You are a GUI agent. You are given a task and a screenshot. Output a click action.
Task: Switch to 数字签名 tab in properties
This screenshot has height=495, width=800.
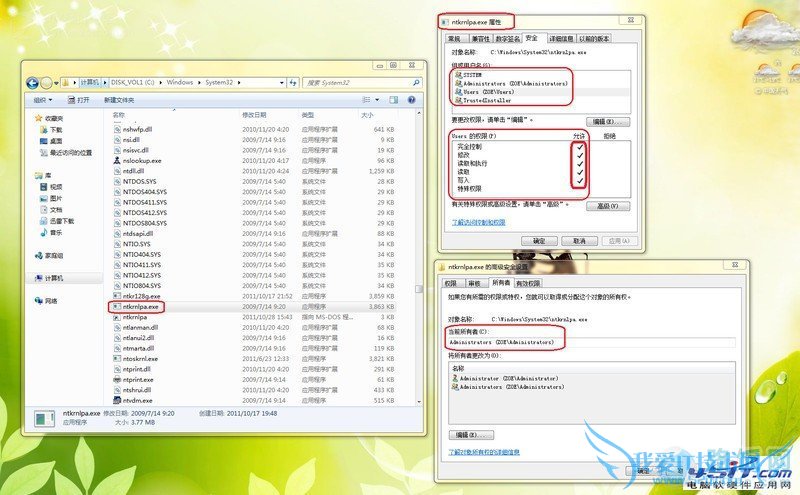(x=508, y=39)
